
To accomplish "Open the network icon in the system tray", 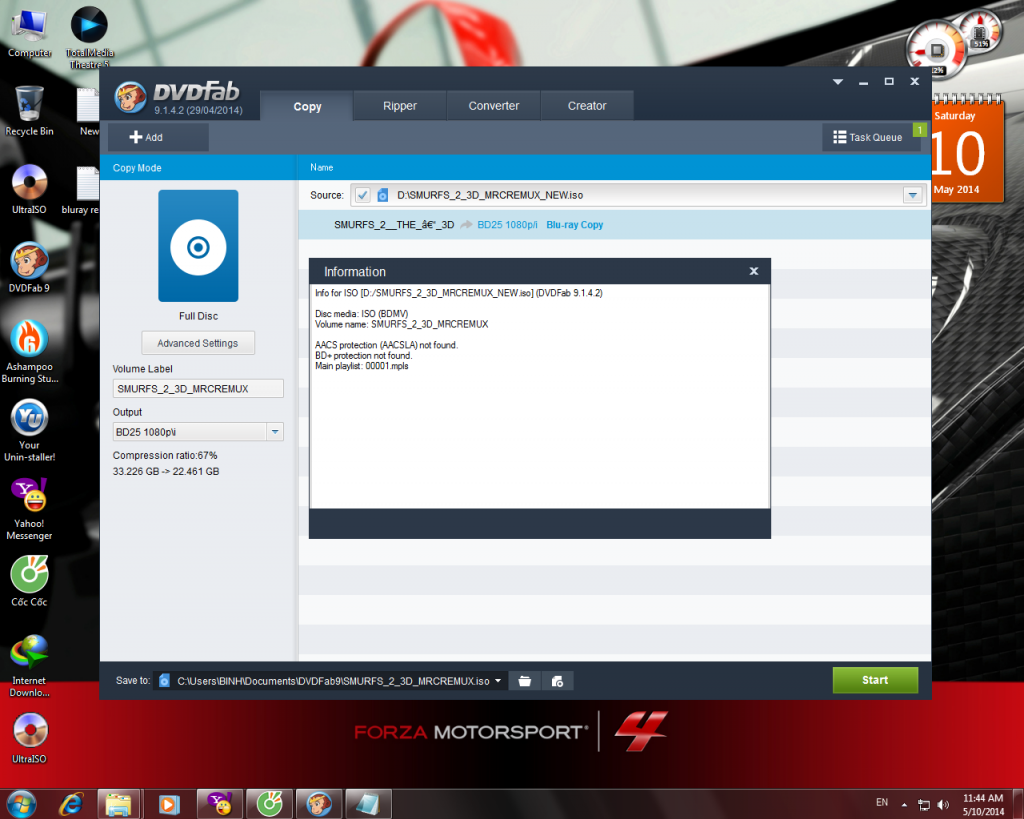I will (923, 805).
